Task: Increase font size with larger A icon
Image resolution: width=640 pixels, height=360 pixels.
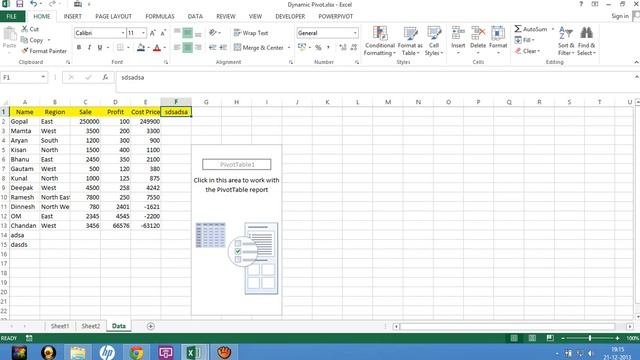Action: 153,33
